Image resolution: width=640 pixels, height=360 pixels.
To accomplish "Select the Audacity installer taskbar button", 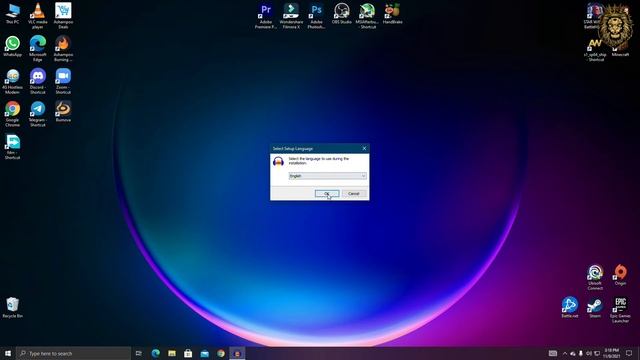I will click(x=237, y=353).
